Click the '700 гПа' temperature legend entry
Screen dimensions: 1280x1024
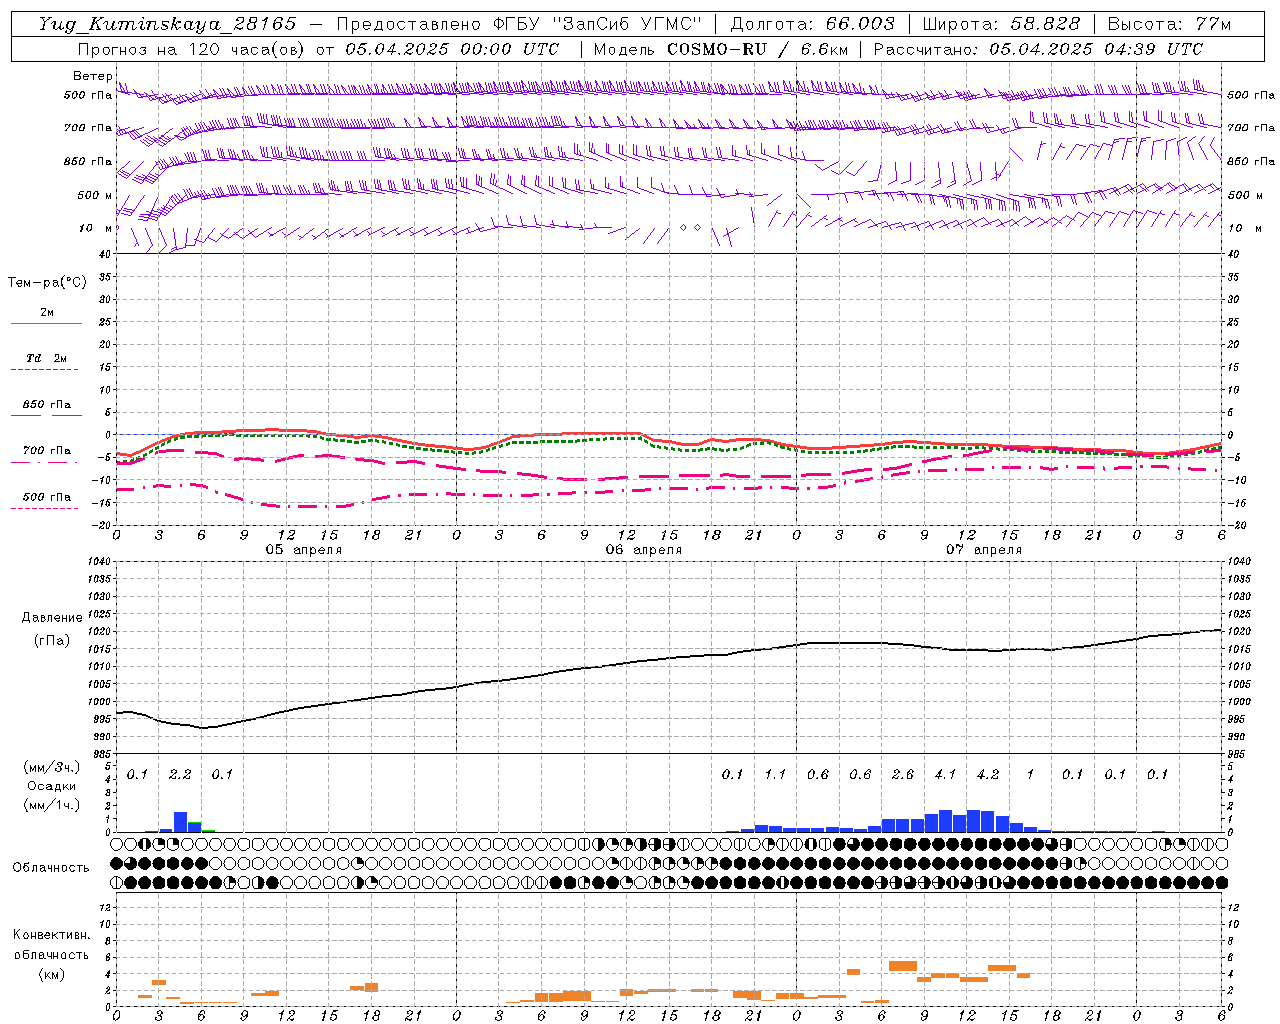[47, 451]
